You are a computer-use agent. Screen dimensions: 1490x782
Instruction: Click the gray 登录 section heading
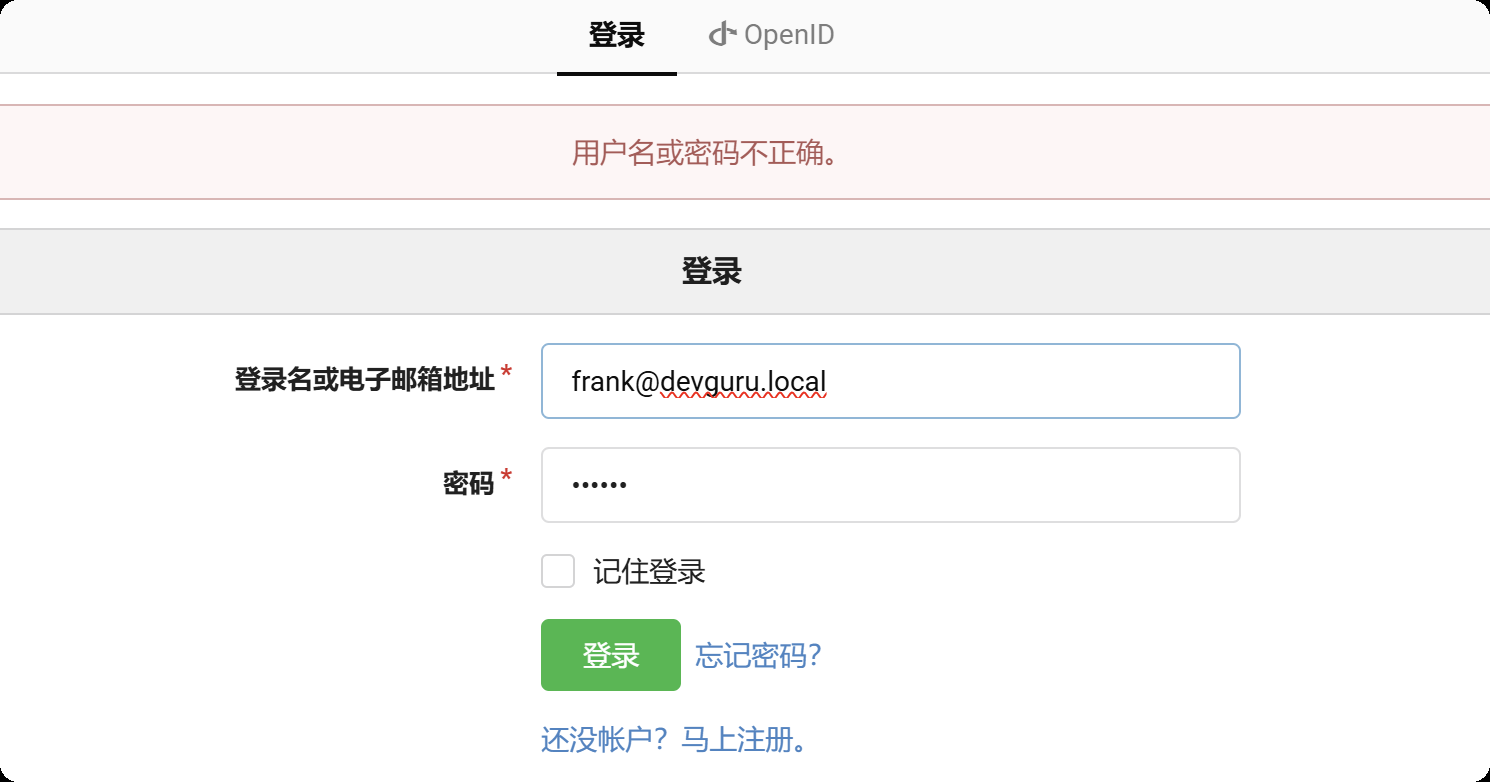(711, 271)
